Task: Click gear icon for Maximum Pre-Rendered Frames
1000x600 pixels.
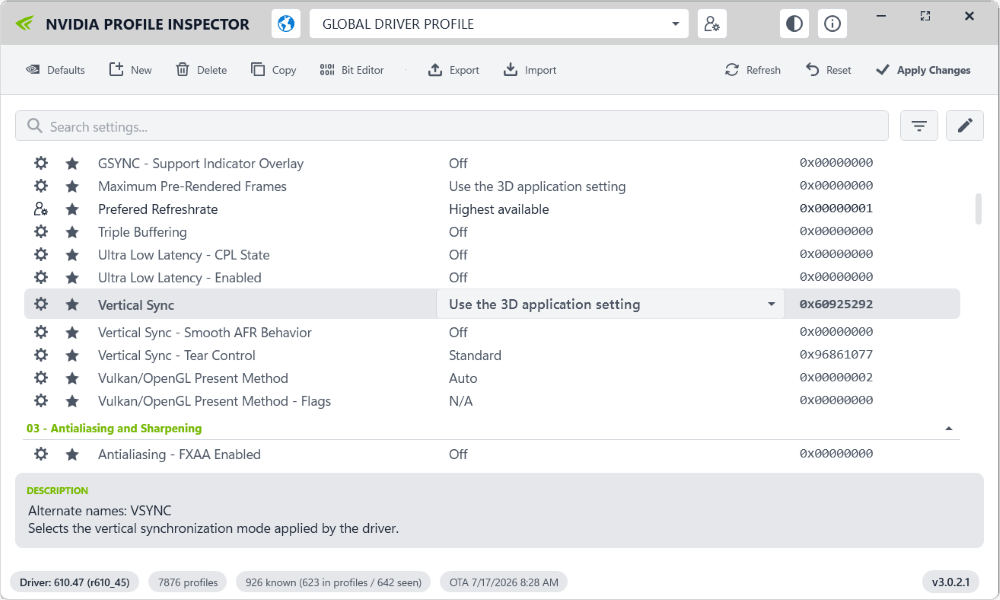Action: [x=41, y=186]
